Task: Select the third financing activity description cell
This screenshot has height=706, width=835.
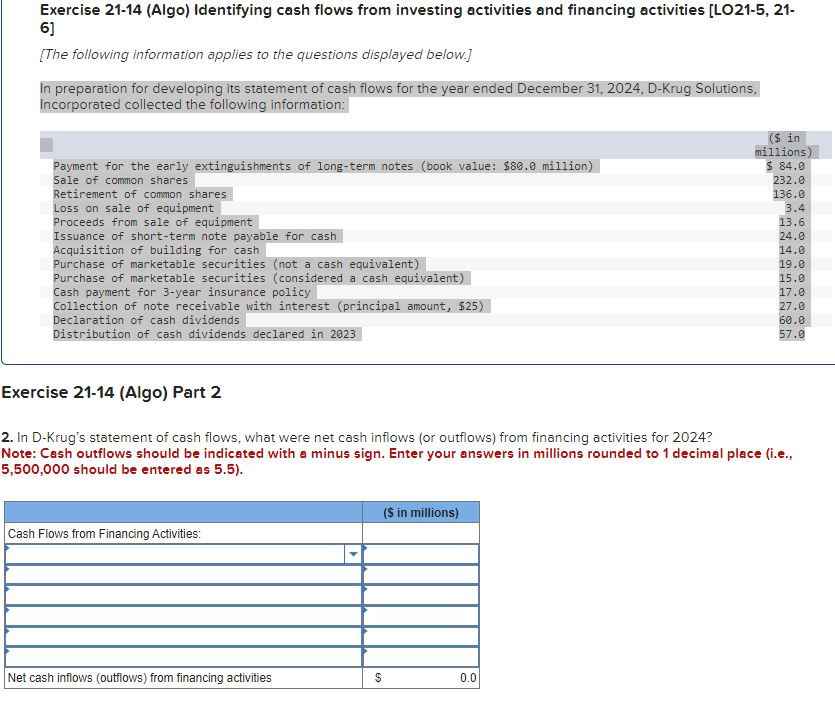Action: [184, 595]
